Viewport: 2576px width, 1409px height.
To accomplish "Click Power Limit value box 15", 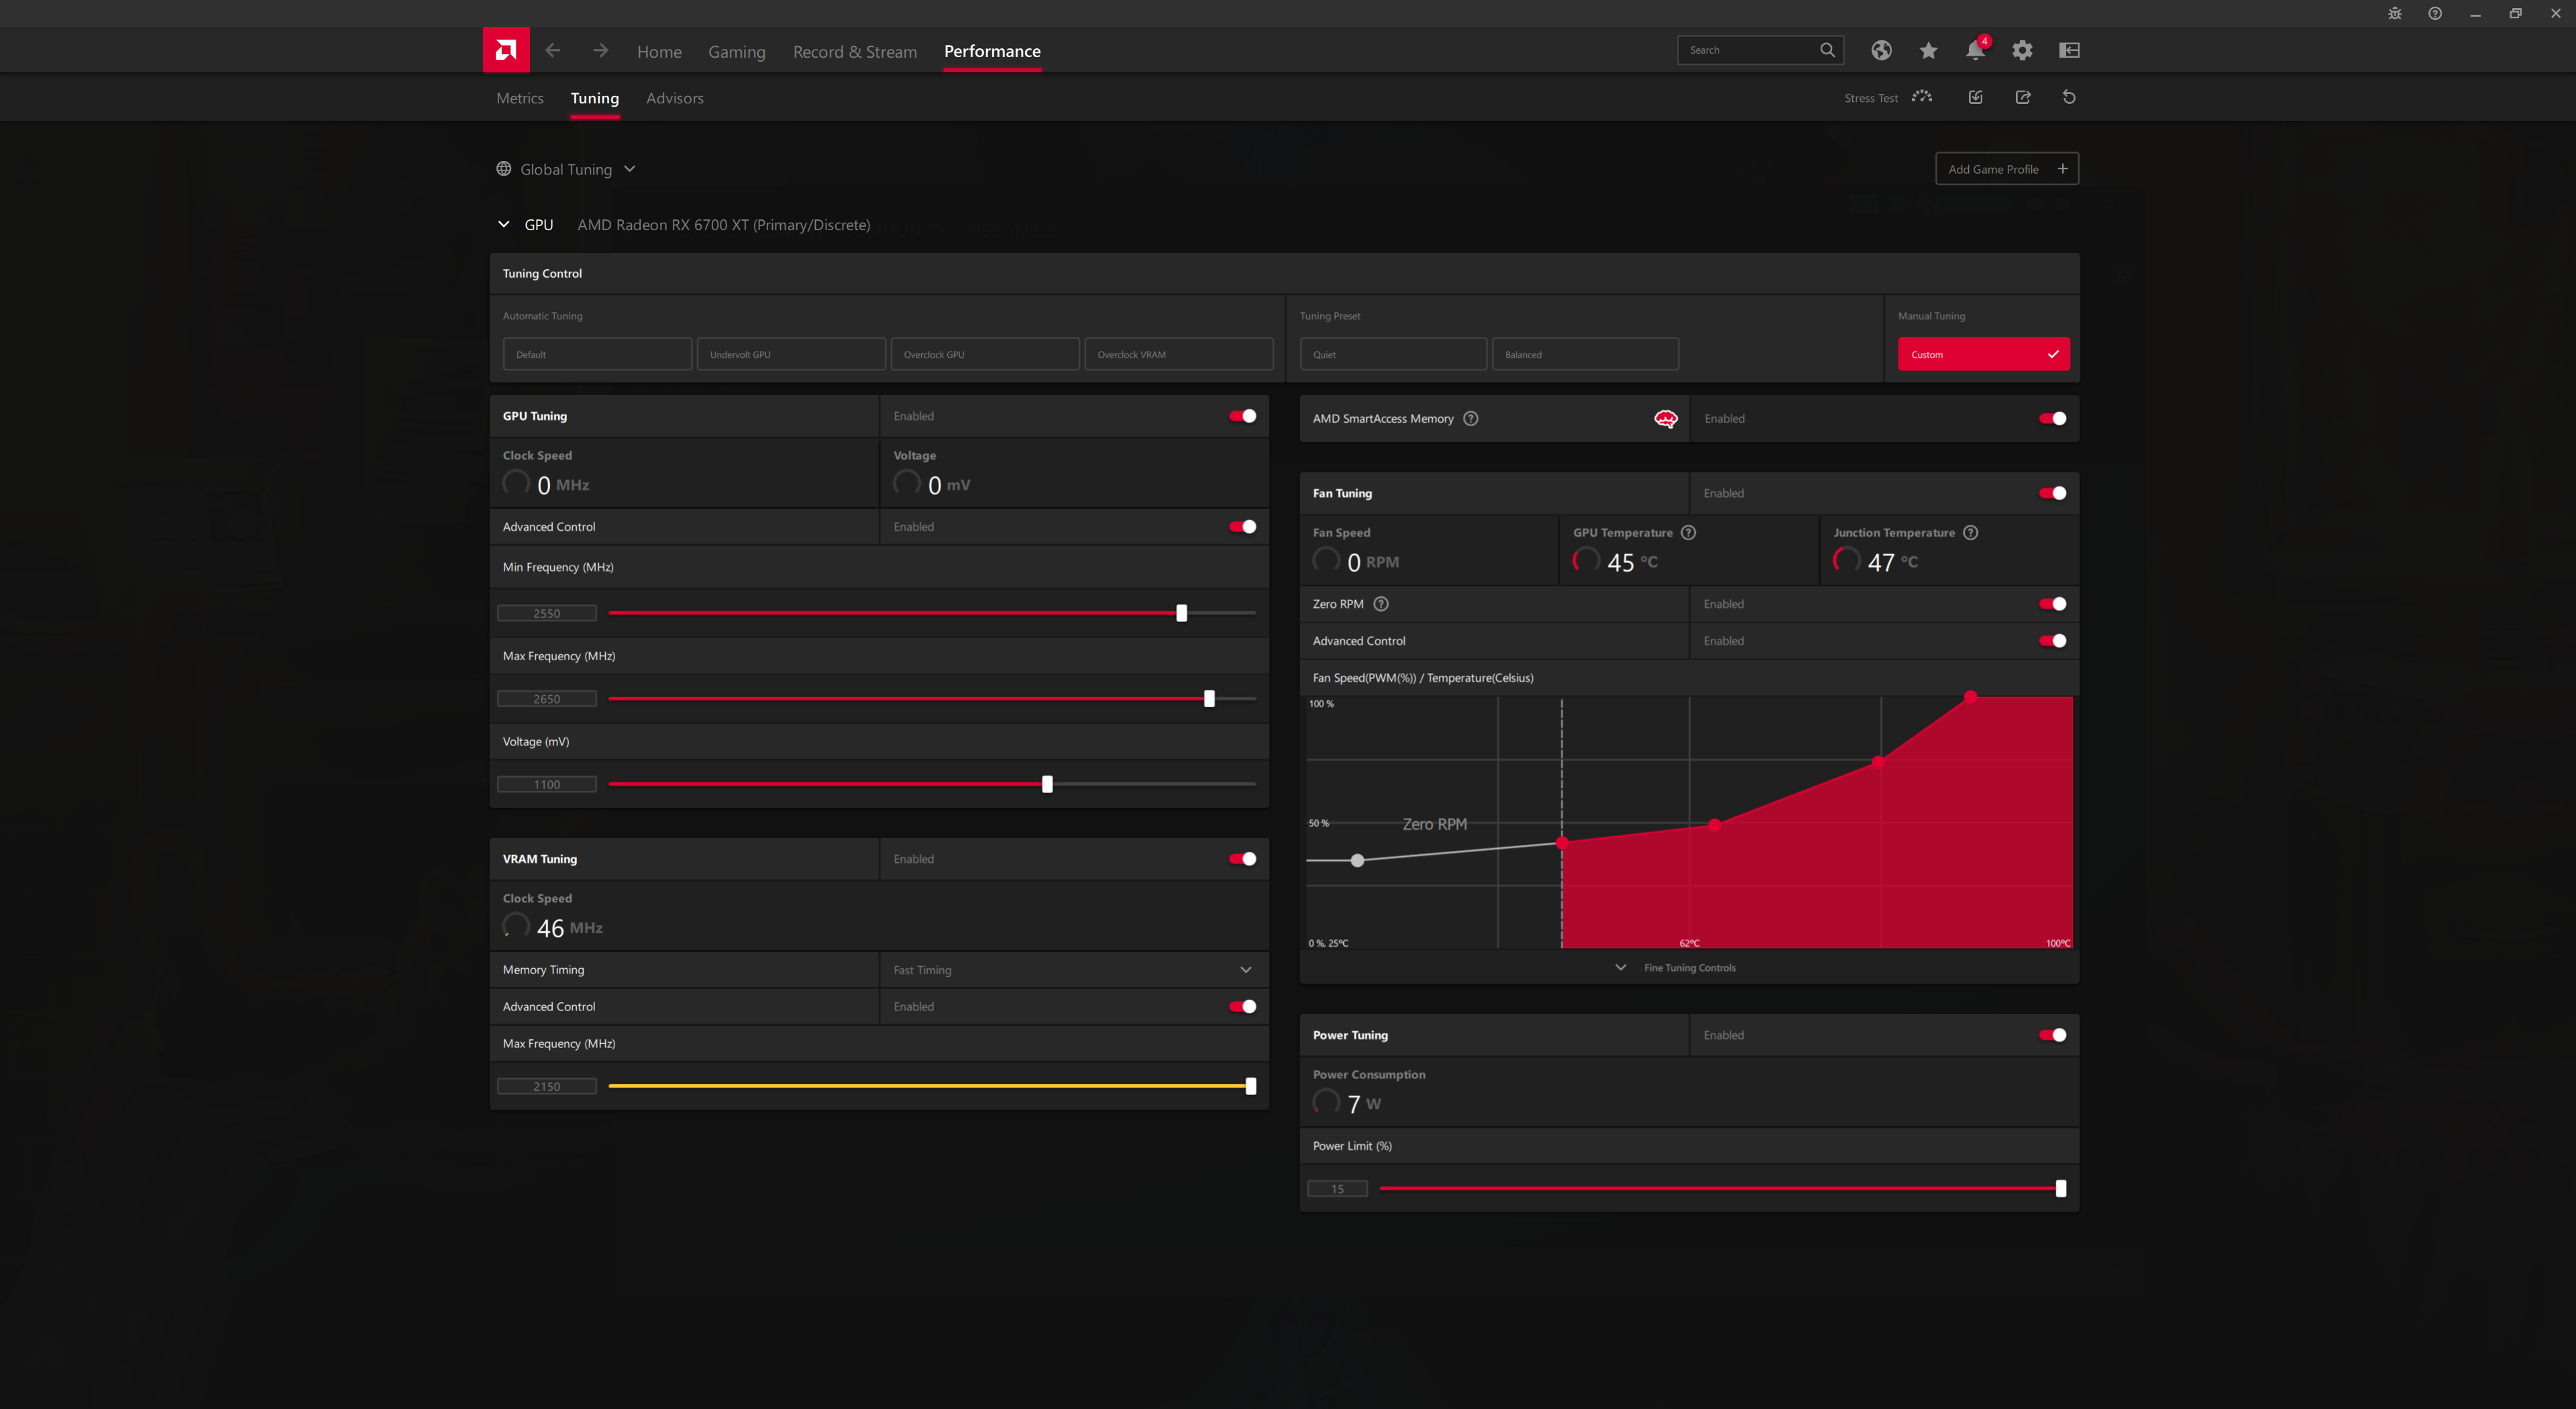I will point(1337,1188).
